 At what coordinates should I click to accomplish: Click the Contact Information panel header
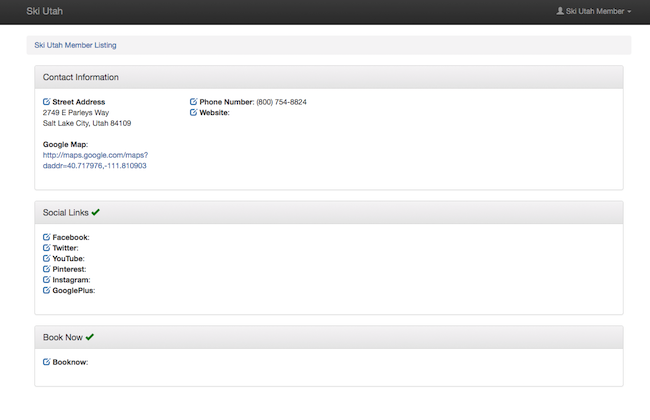pyautogui.click(x=328, y=77)
